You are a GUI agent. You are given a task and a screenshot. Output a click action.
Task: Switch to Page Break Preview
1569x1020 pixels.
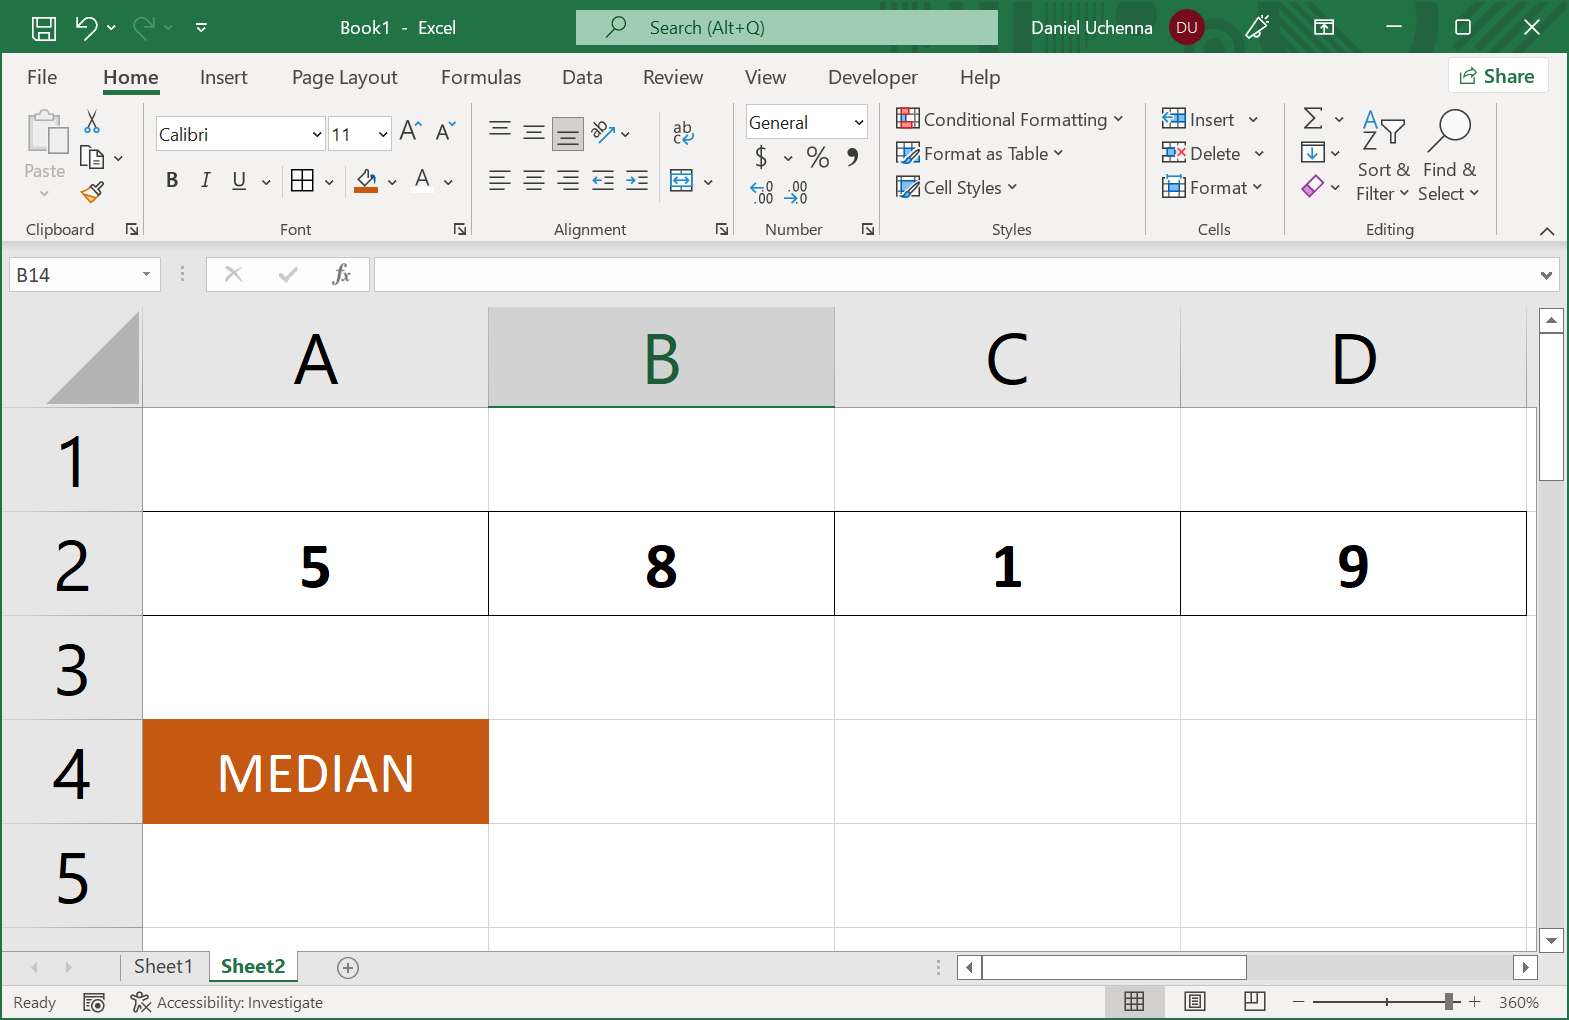click(1255, 1001)
